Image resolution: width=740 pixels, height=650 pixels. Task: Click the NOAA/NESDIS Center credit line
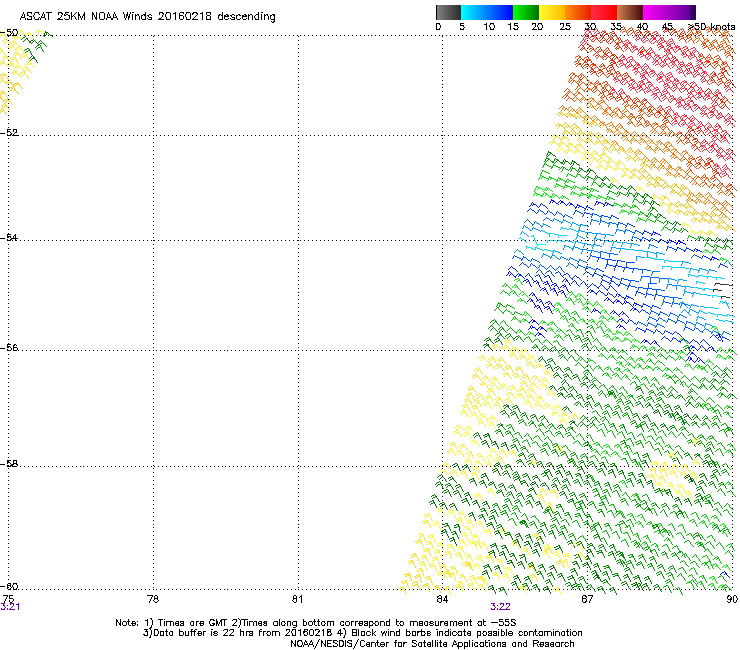[432, 644]
